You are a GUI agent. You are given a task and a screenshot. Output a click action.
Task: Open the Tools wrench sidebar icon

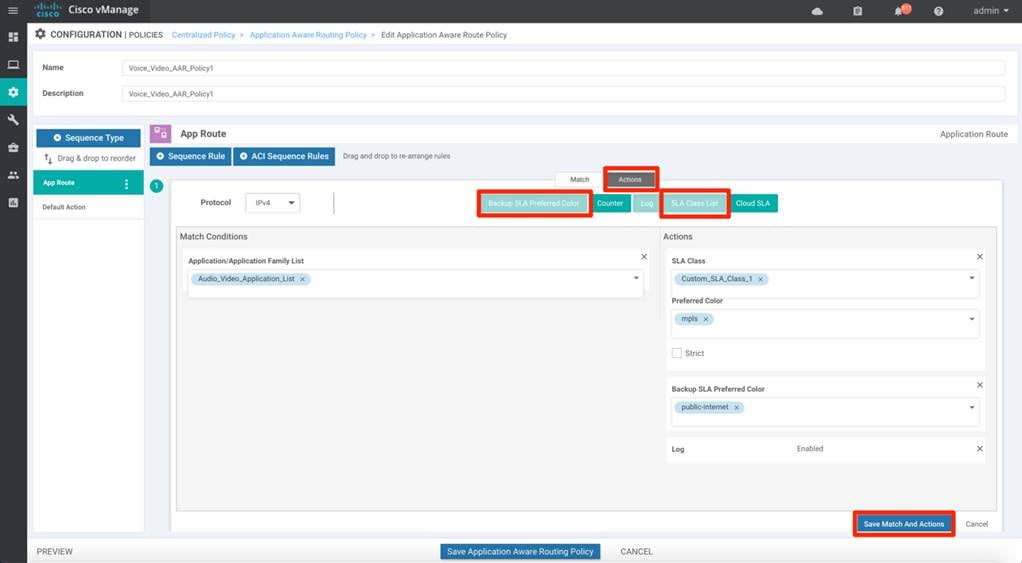13,120
